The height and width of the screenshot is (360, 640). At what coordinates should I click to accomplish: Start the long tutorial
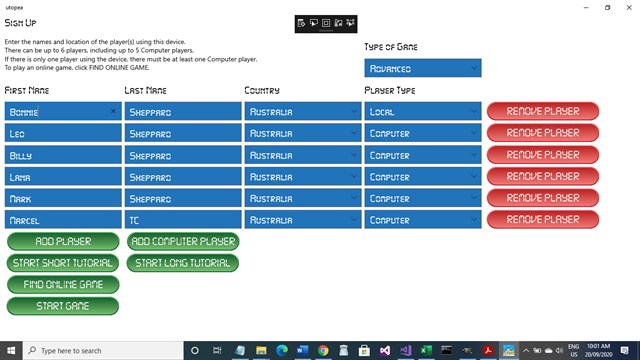[x=183, y=263]
